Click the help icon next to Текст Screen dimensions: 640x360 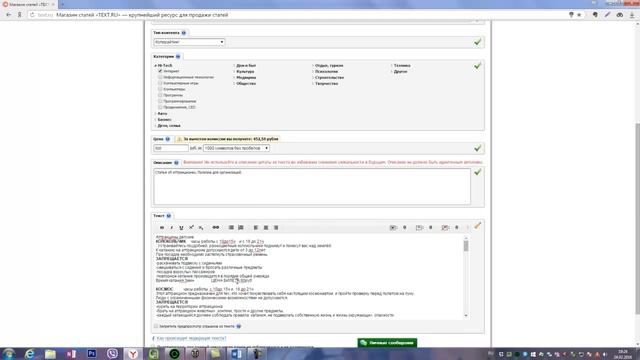pos(169,216)
